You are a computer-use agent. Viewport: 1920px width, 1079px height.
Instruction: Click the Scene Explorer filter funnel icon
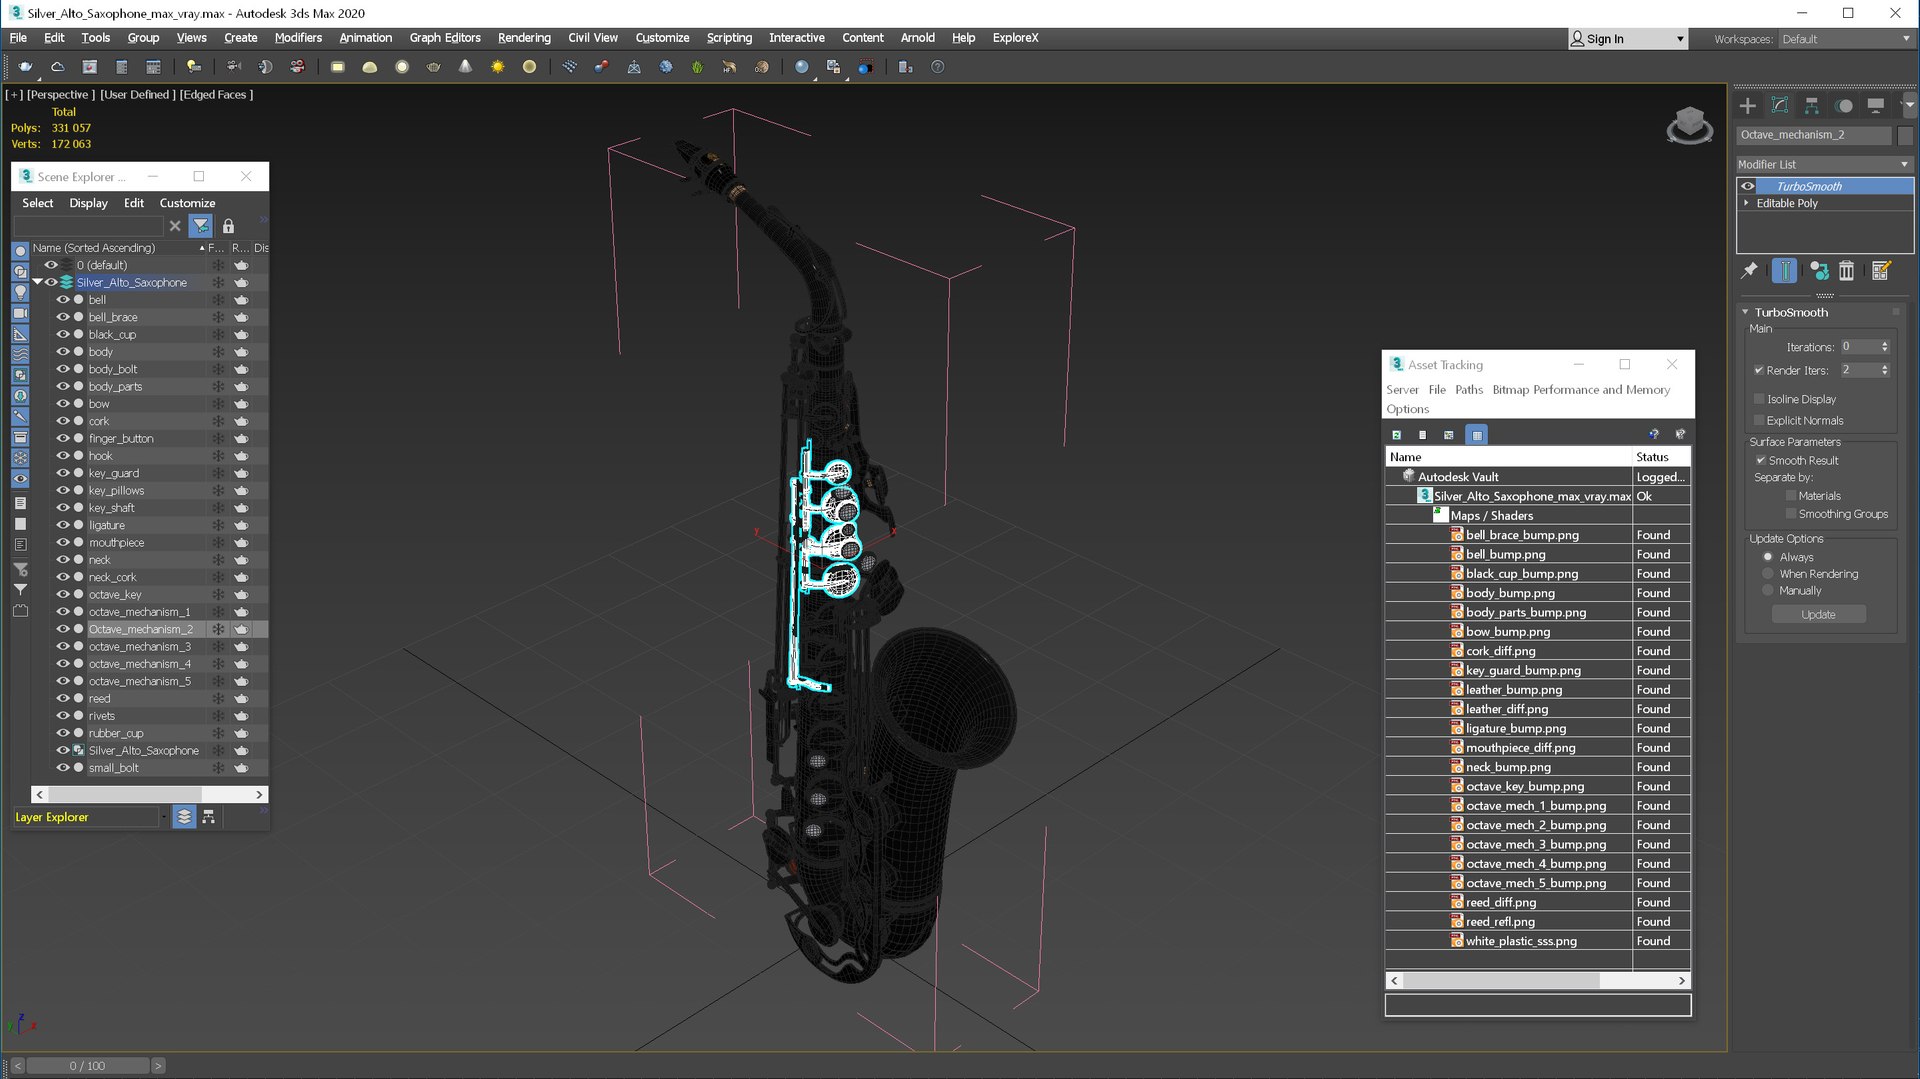pos(201,226)
